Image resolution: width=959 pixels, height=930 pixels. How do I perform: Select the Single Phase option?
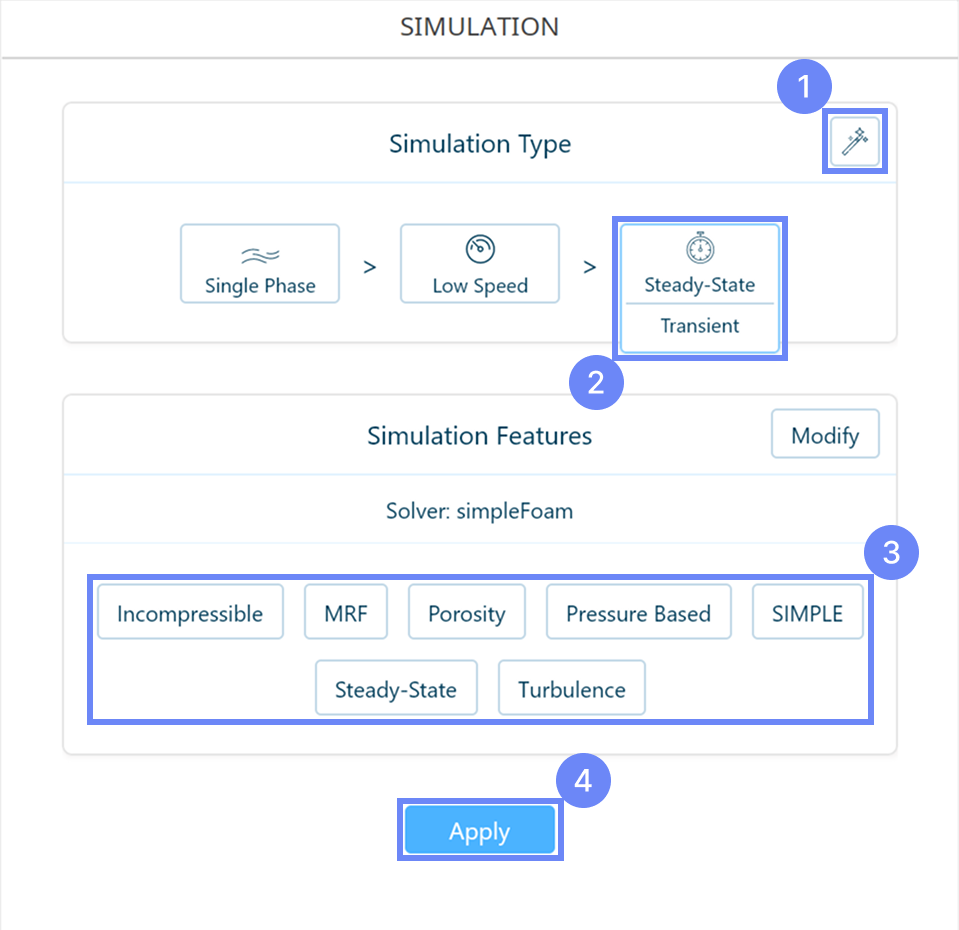coord(260,264)
